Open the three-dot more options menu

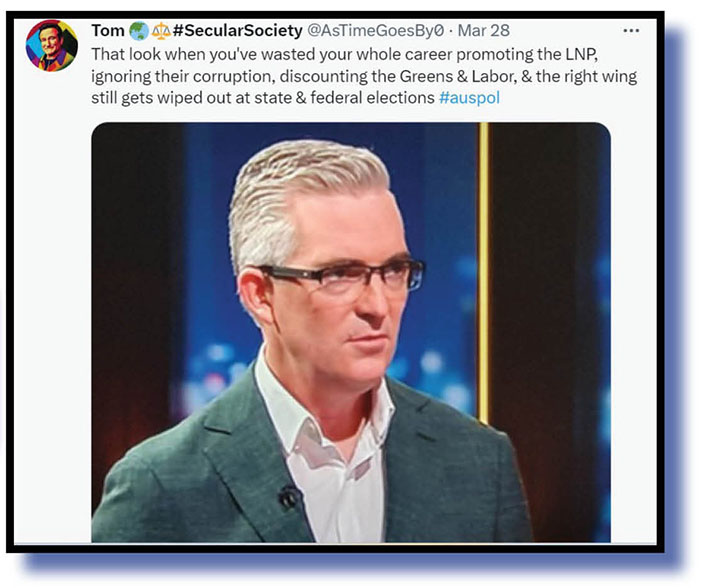click(631, 31)
